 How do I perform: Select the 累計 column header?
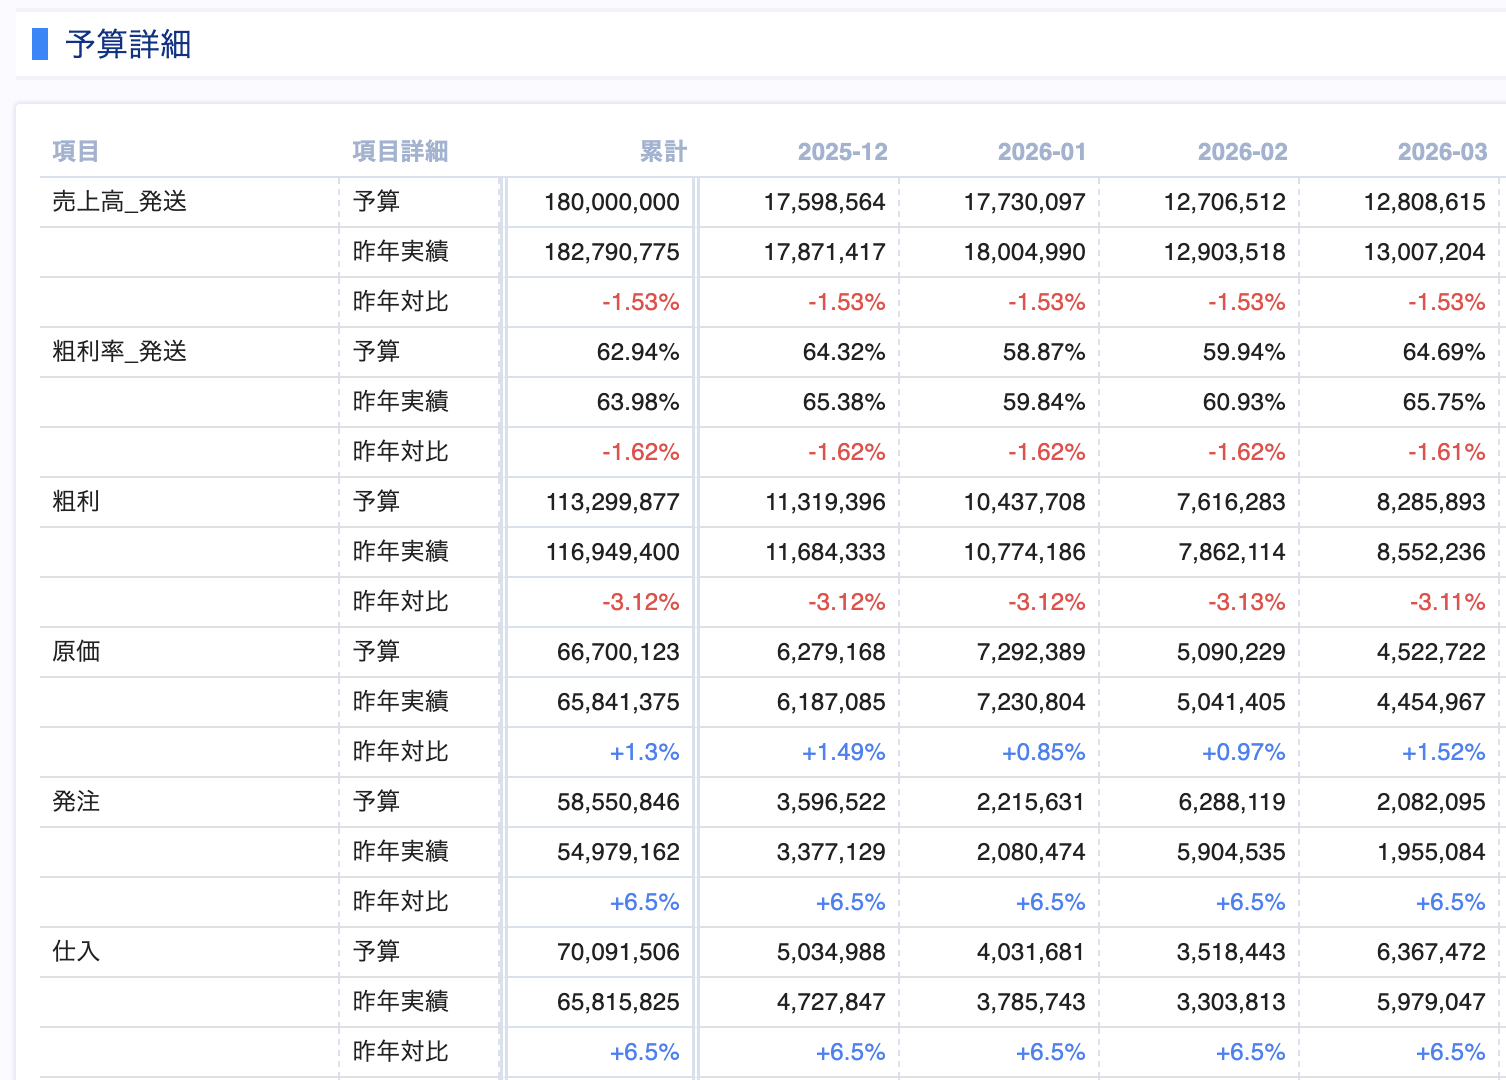[x=662, y=151]
